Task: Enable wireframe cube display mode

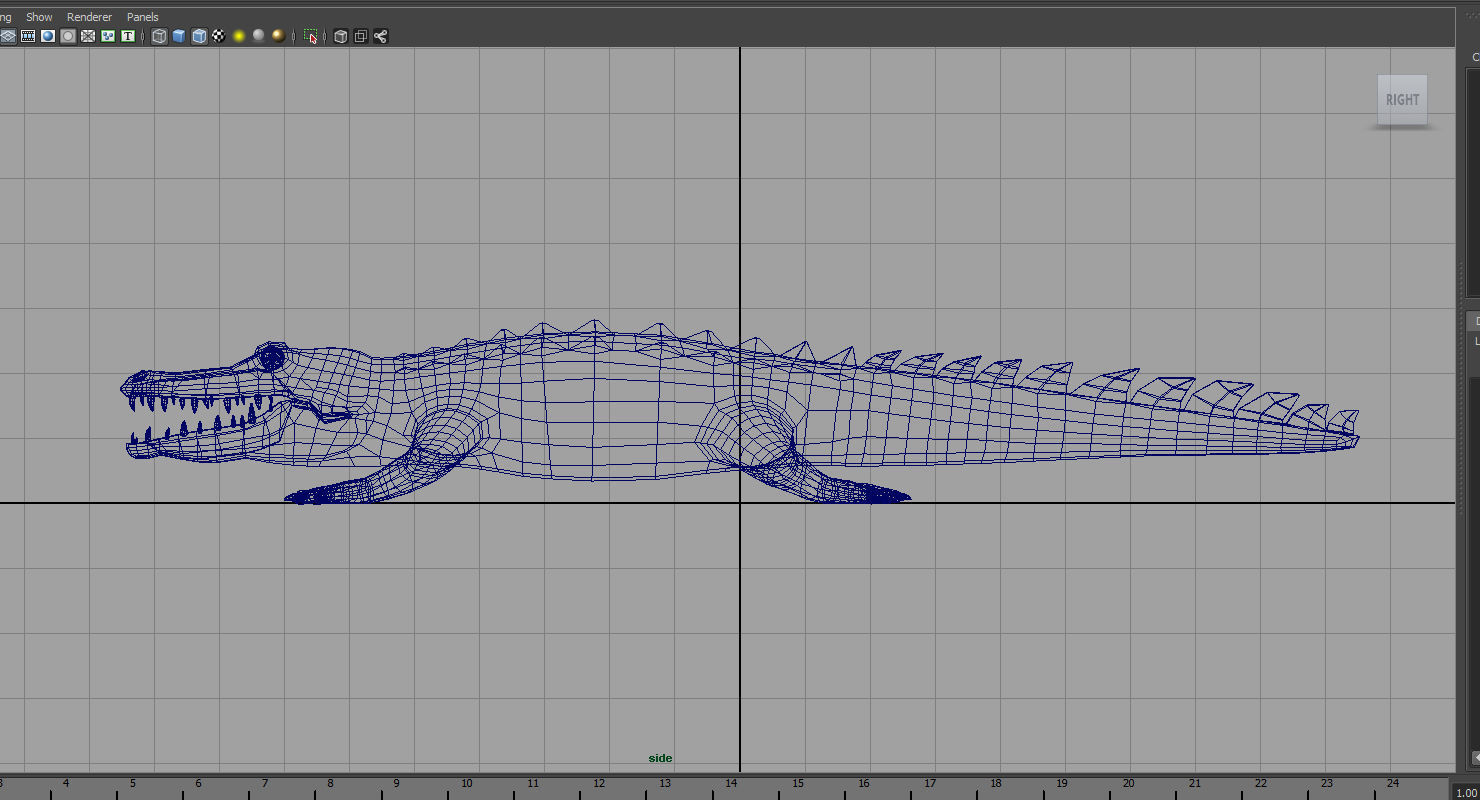Action: (159, 36)
